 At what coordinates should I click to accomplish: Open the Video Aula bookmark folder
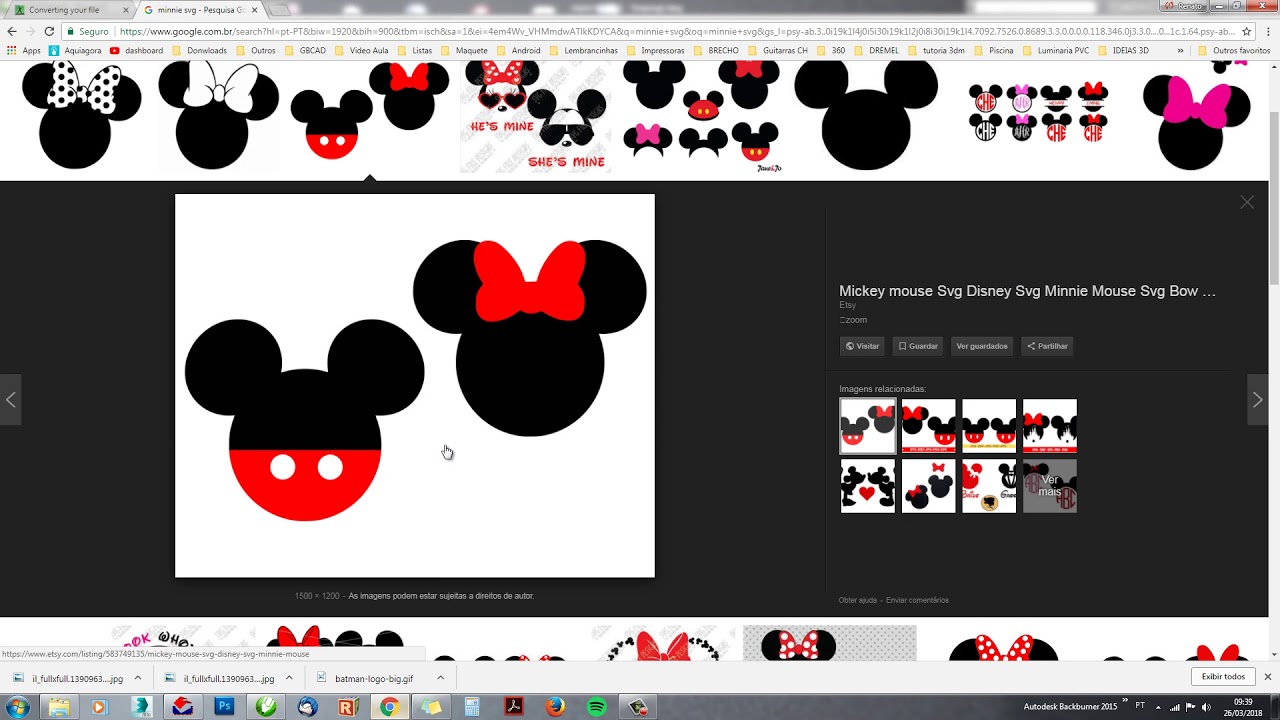coord(361,50)
